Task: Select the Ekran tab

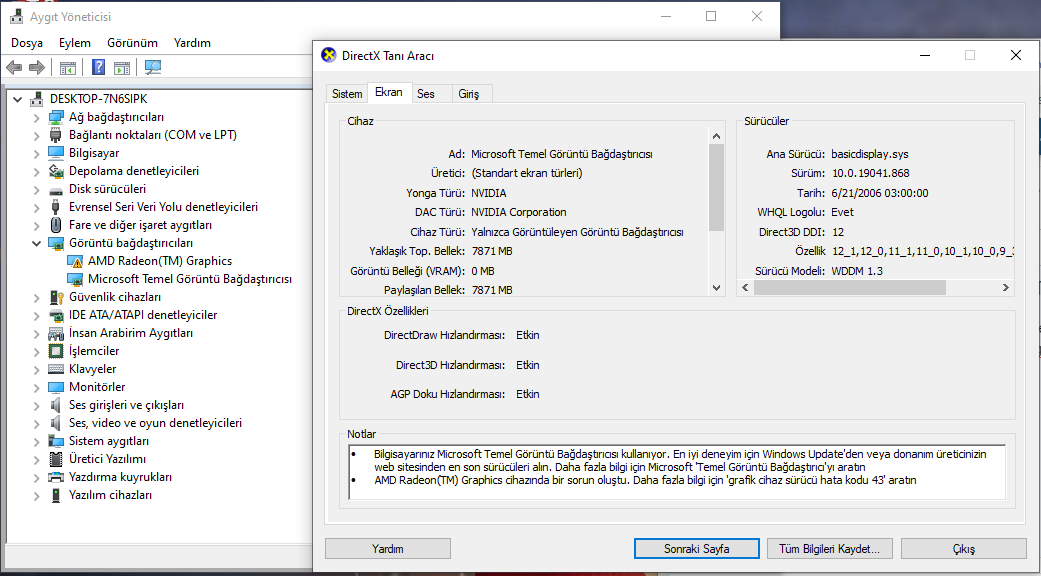Action: [389, 92]
